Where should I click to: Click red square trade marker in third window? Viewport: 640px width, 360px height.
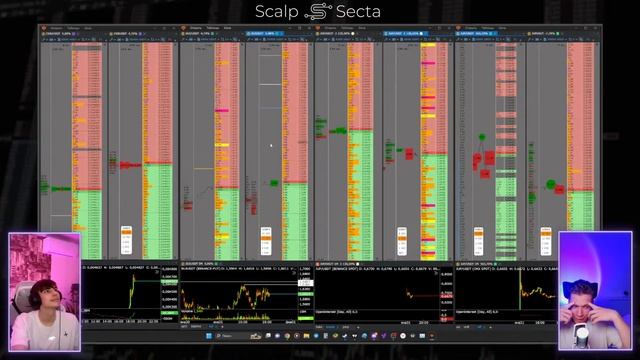tap(409, 153)
